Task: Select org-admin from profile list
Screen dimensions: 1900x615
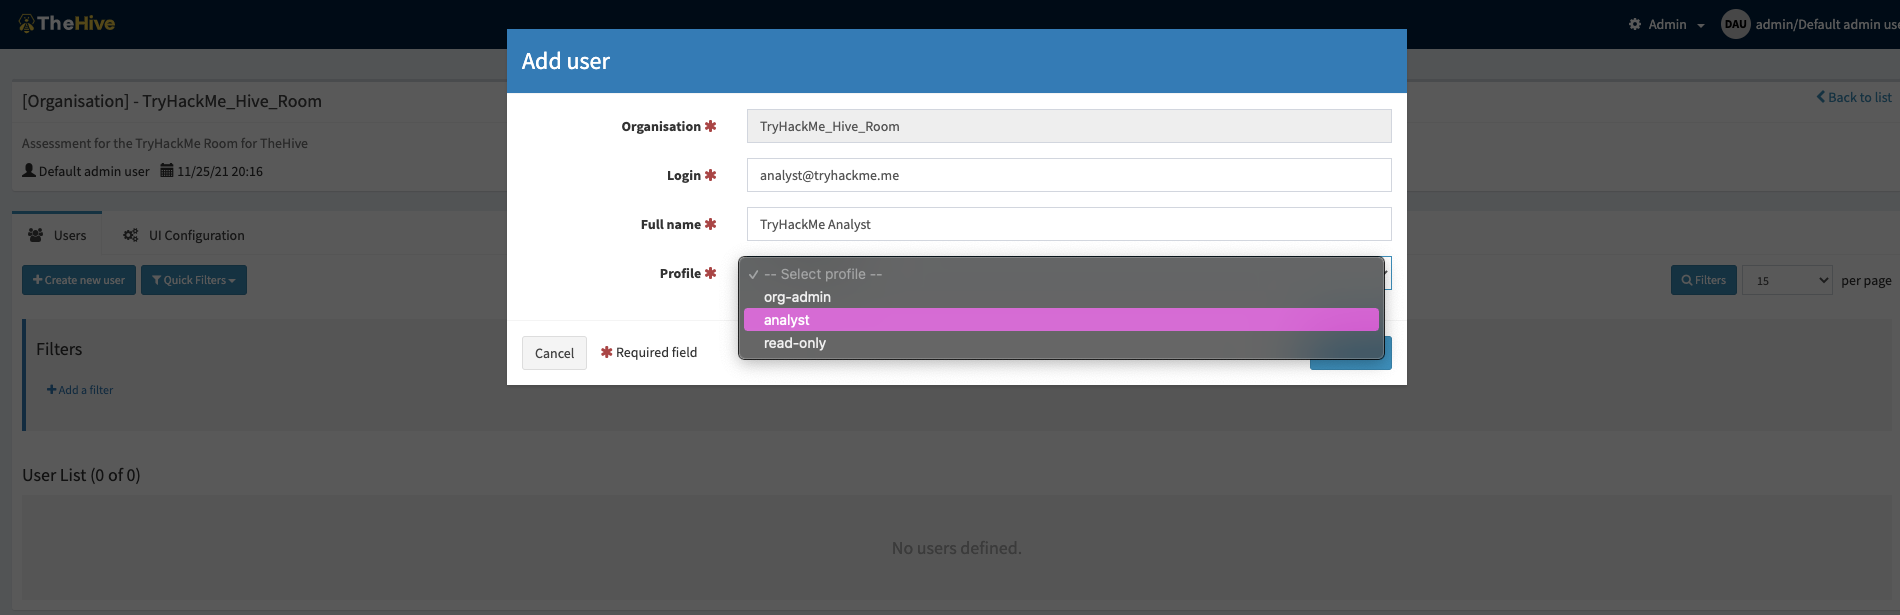Action: 797,297
